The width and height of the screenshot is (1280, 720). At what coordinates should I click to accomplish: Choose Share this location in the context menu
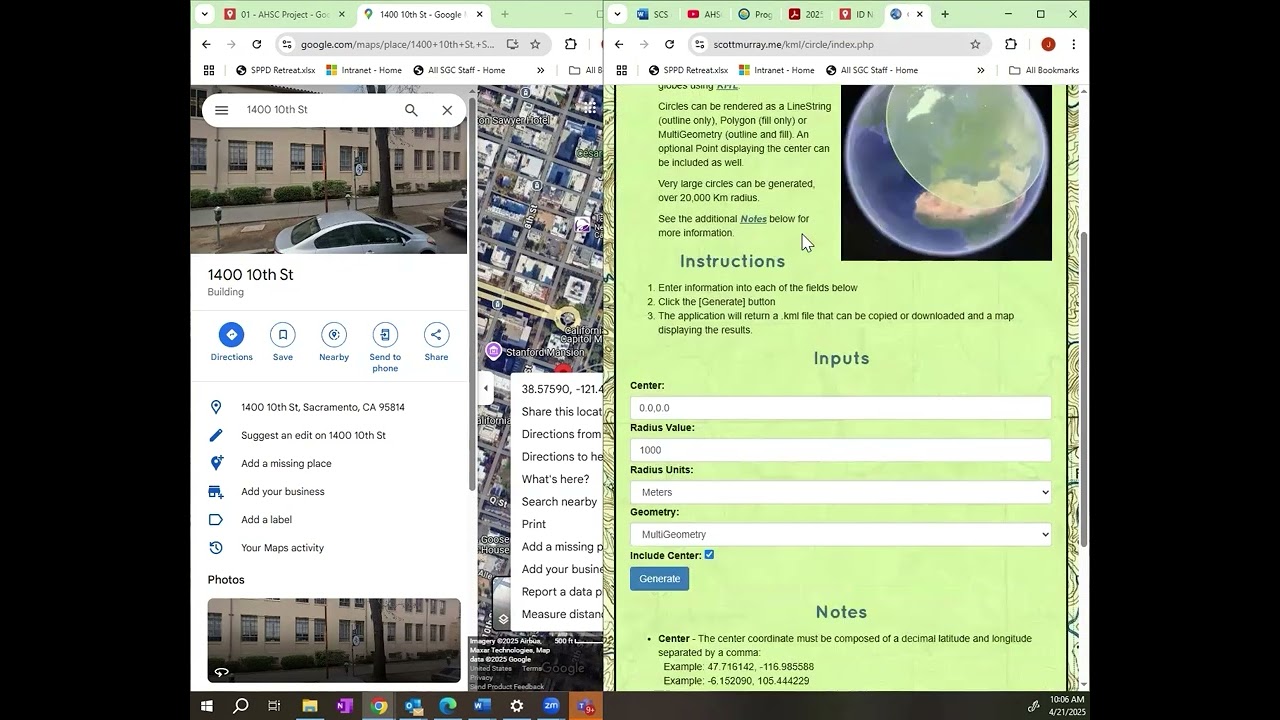point(562,411)
